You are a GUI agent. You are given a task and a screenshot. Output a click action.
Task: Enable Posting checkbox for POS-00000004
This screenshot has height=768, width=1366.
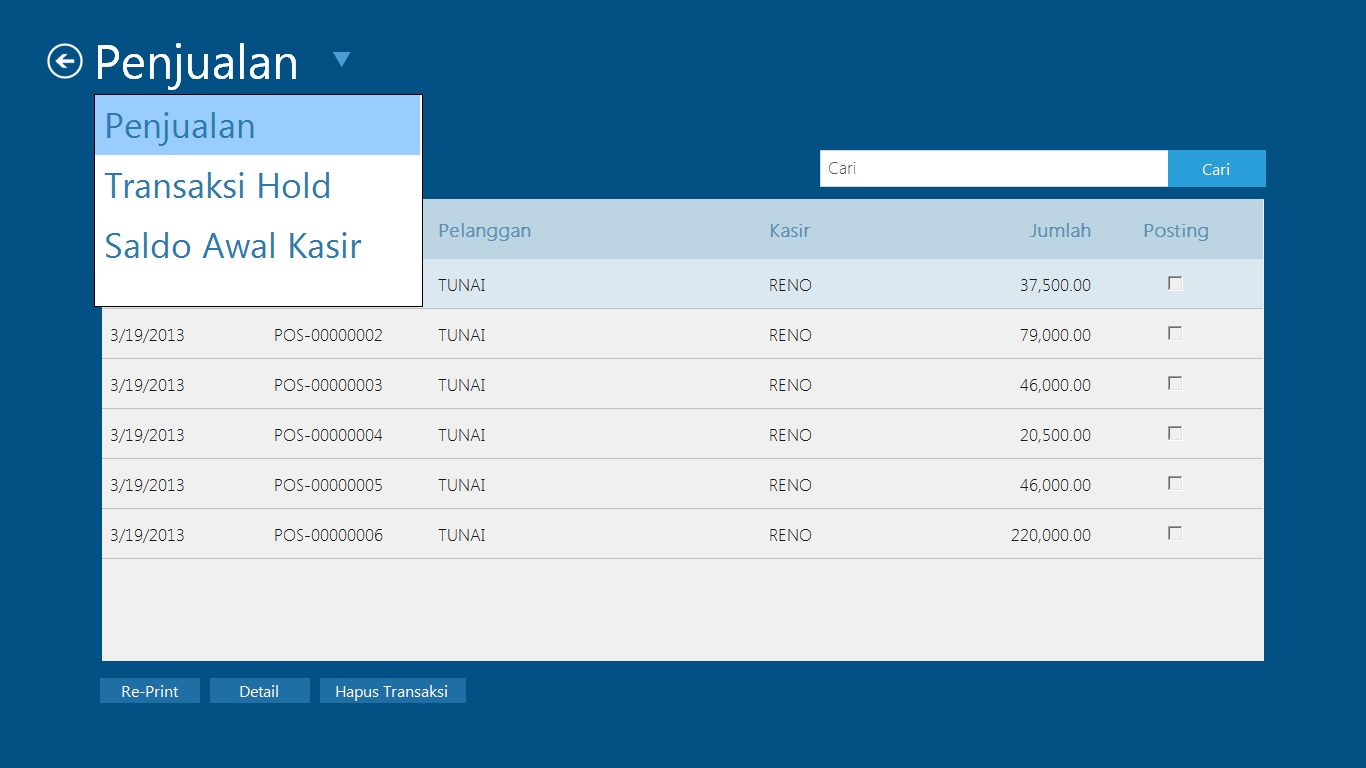pyautogui.click(x=1175, y=434)
